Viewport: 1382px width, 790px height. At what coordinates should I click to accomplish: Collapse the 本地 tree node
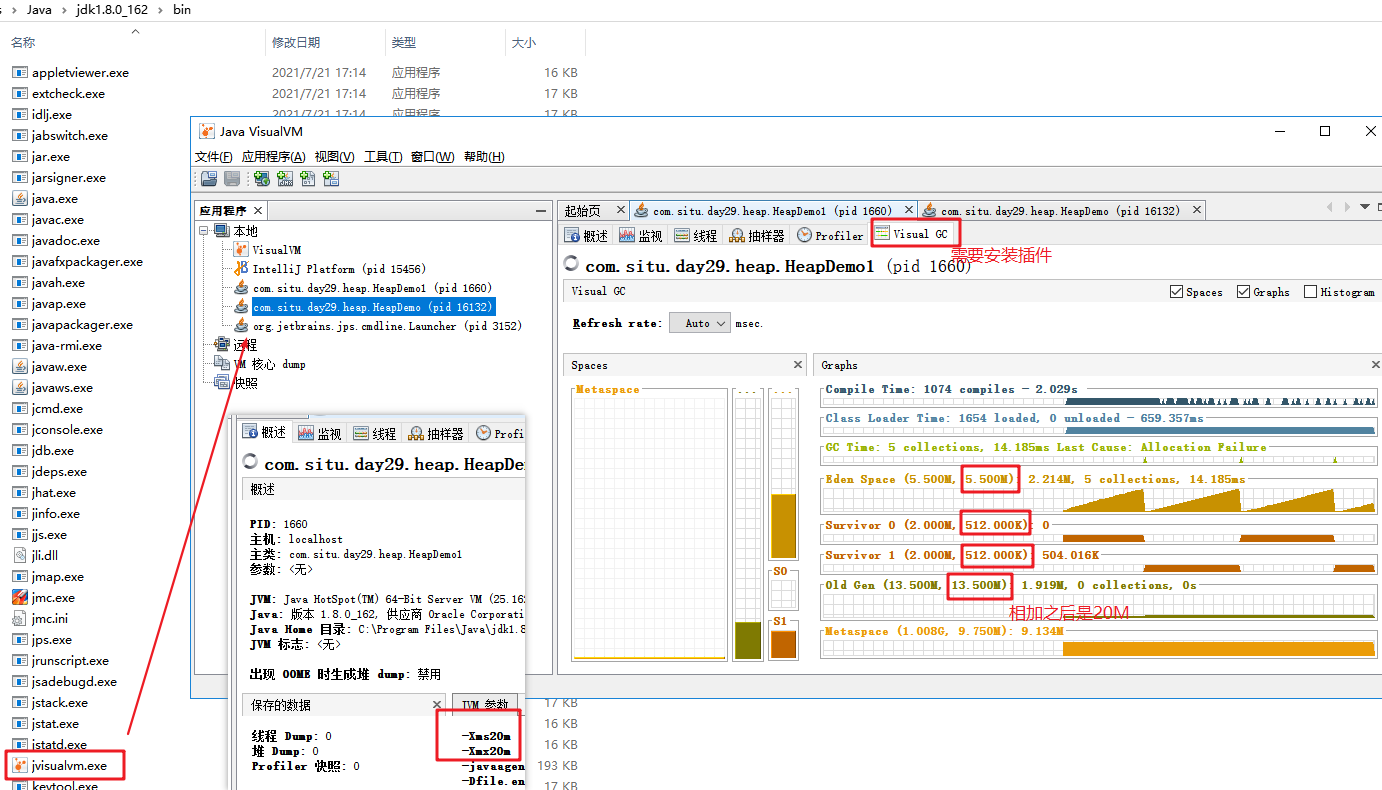coord(204,231)
